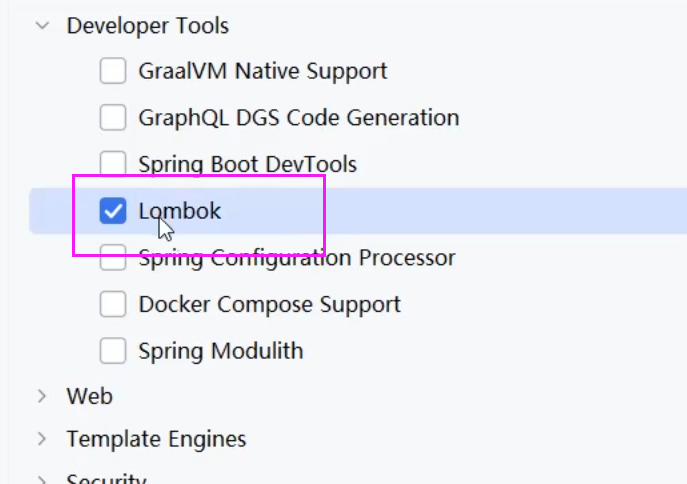Select the Docker Compose Support label
The height and width of the screenshot is (484, 687).
(x=270, y=304)
